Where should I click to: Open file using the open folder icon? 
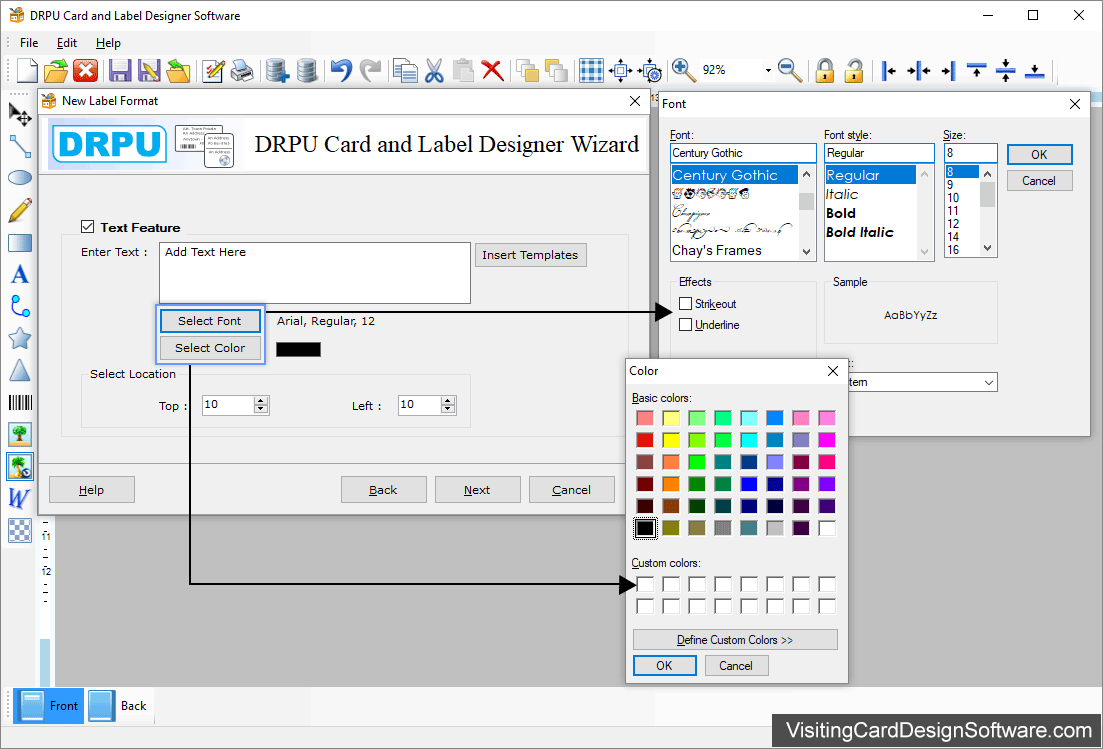(56, 70)
